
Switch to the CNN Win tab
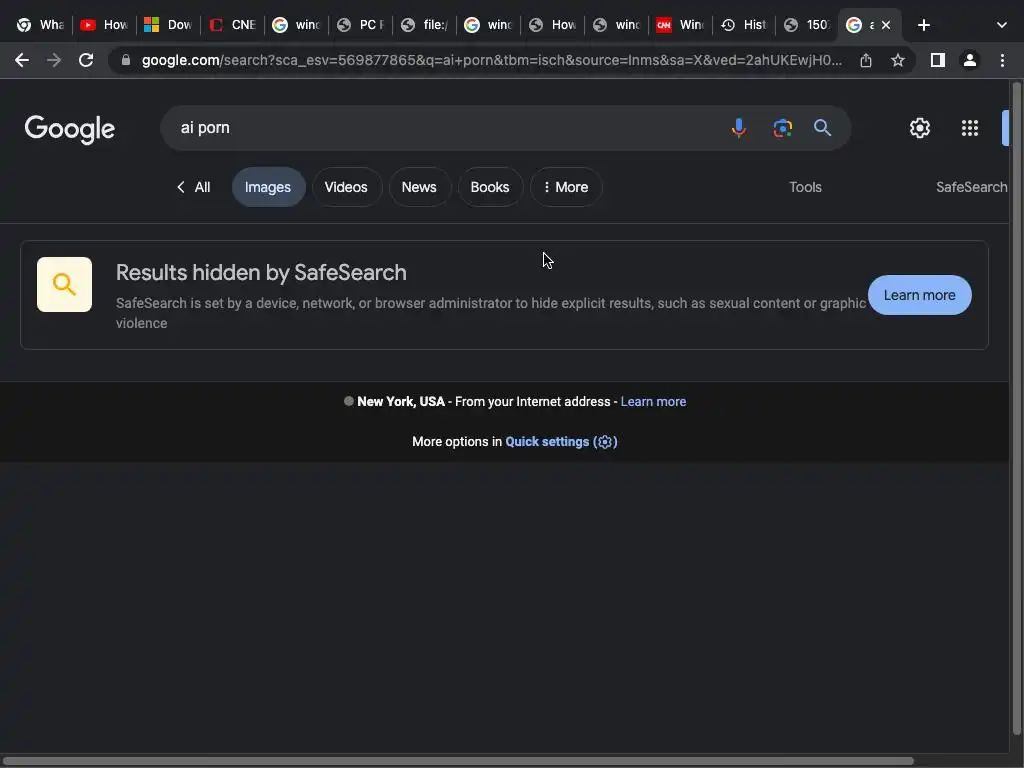click(680, 25)
